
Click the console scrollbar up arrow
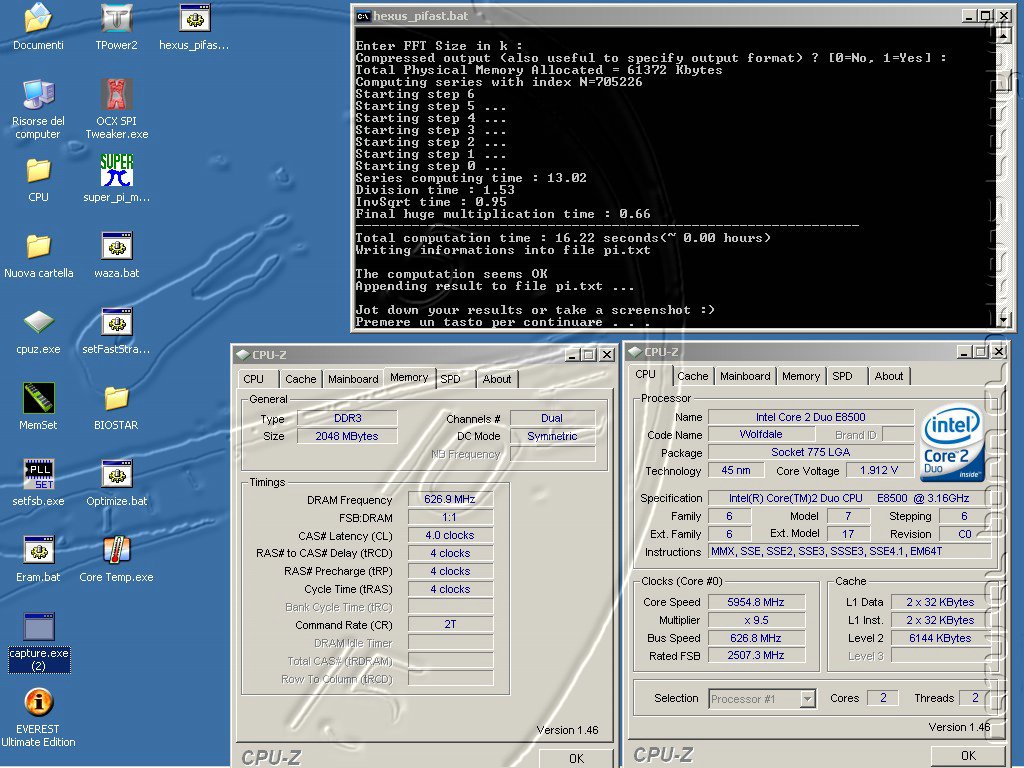(1003, 34)
